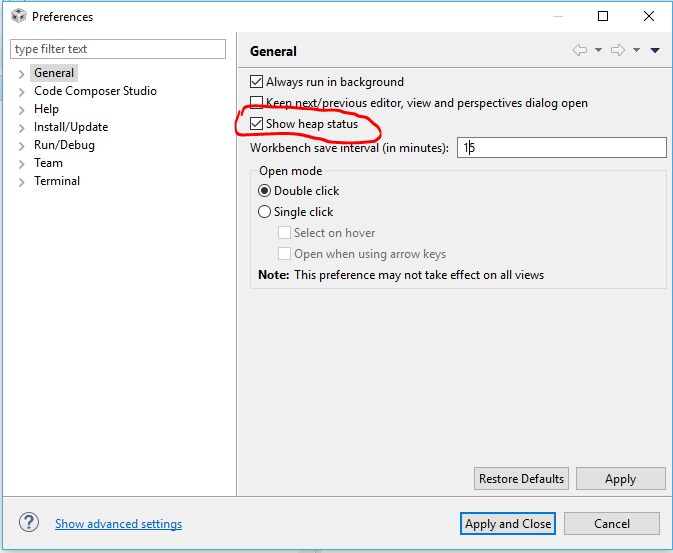Open the Show advanced settings link
This screenshot has height=553, width=673.
tap(118, 524)
